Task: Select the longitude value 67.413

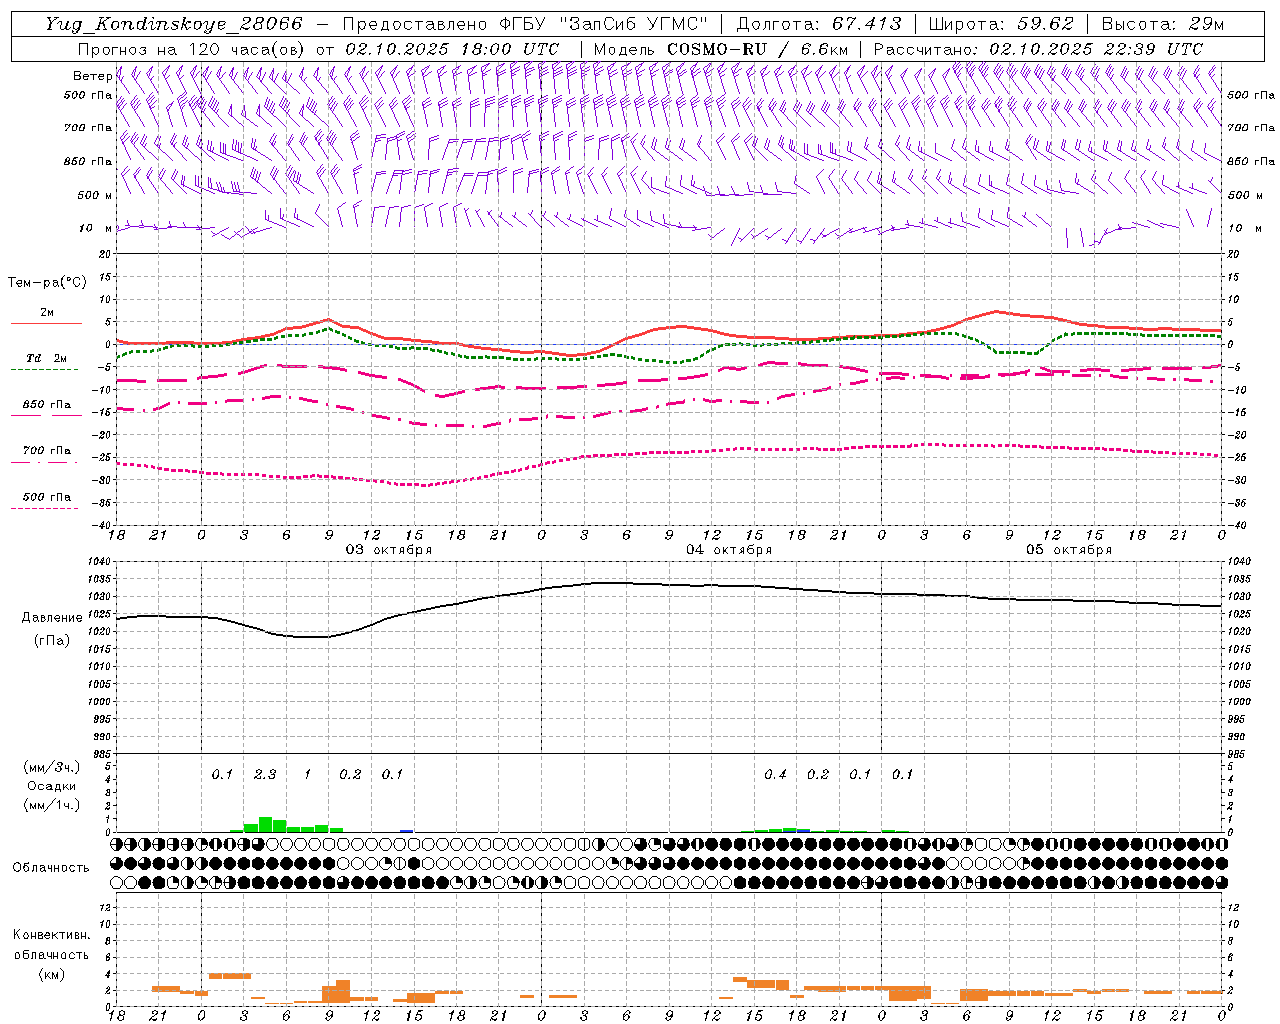Action: 867,24
